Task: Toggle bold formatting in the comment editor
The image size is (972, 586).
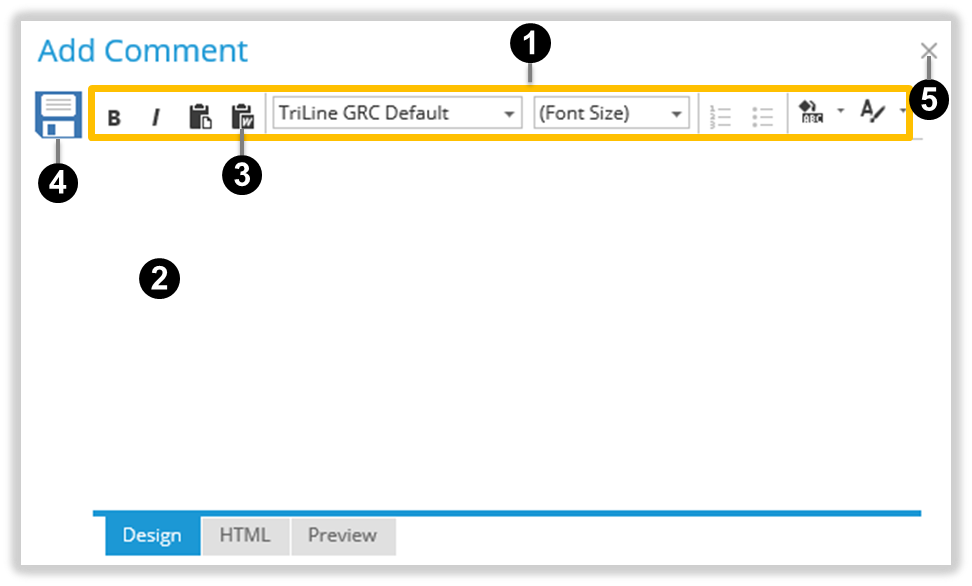Action: click(x=113, y=114)
